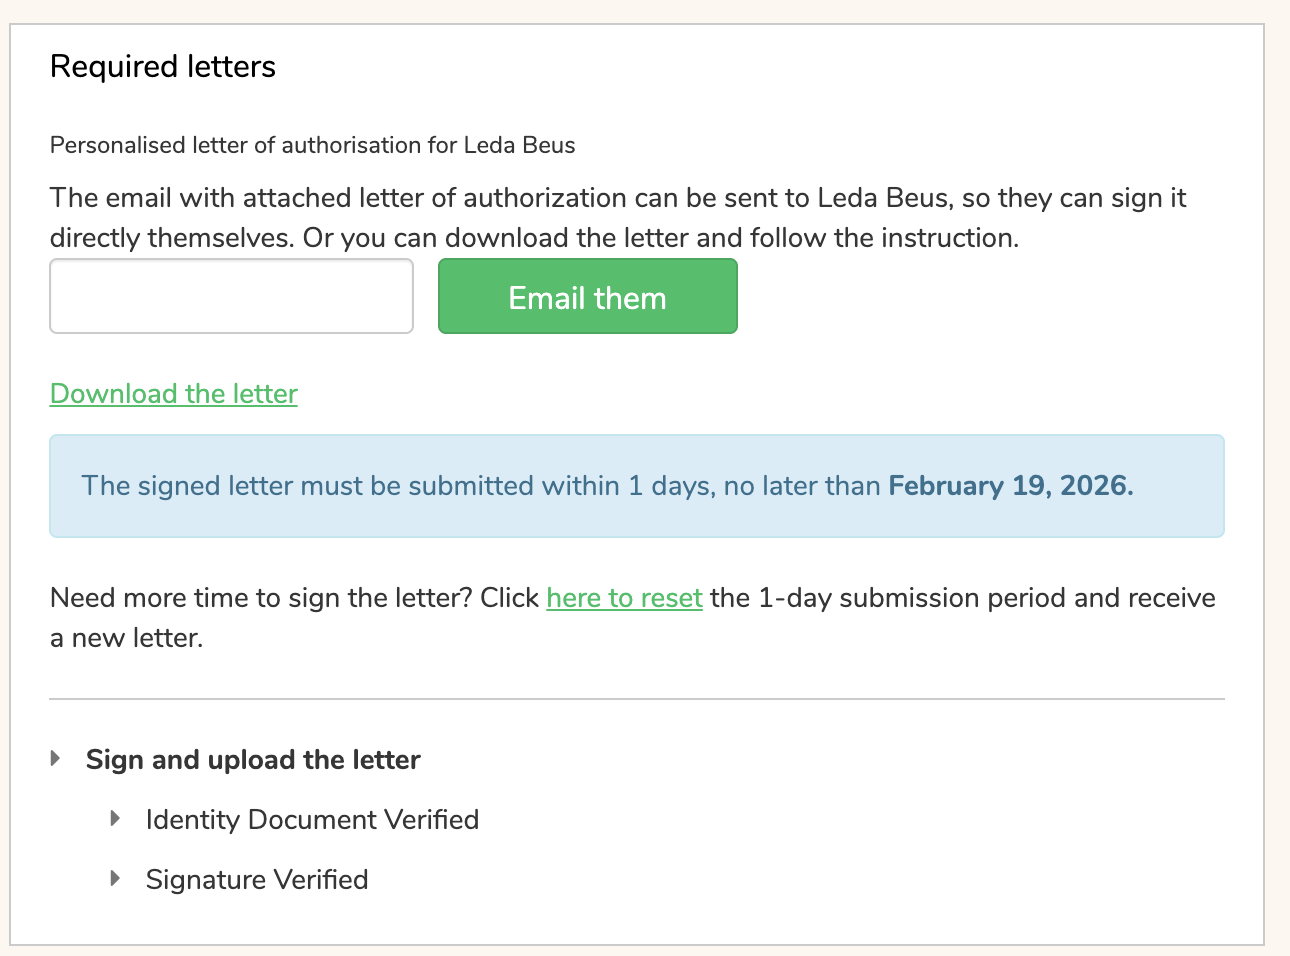1290x956 pixels.
Task: Select the Signature Verified label
Action: [x=257, y=880]
